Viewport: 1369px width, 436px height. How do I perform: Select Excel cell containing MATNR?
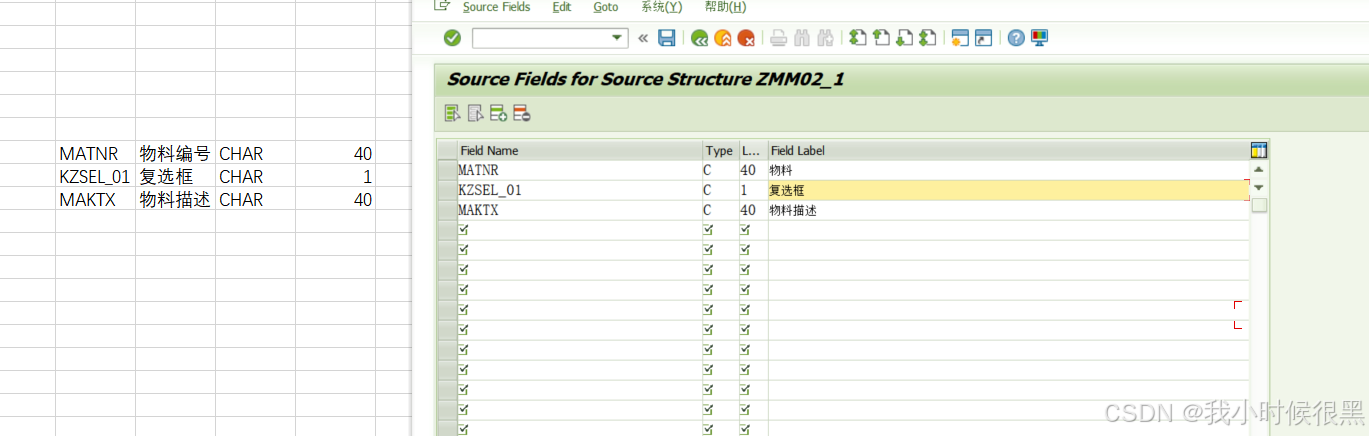[x=95, y=153]
